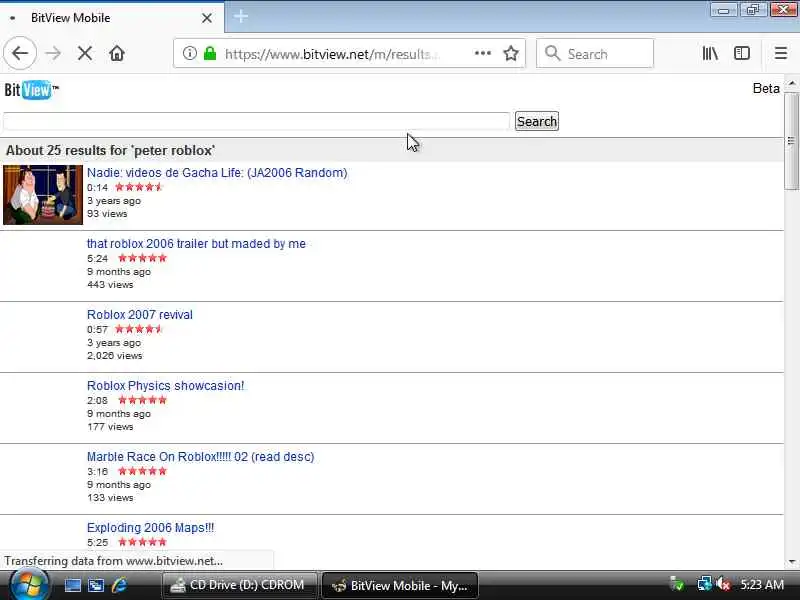Click the 5:23 AM taskbar clock
Screen dimensions: 800x600
[762, 585]
